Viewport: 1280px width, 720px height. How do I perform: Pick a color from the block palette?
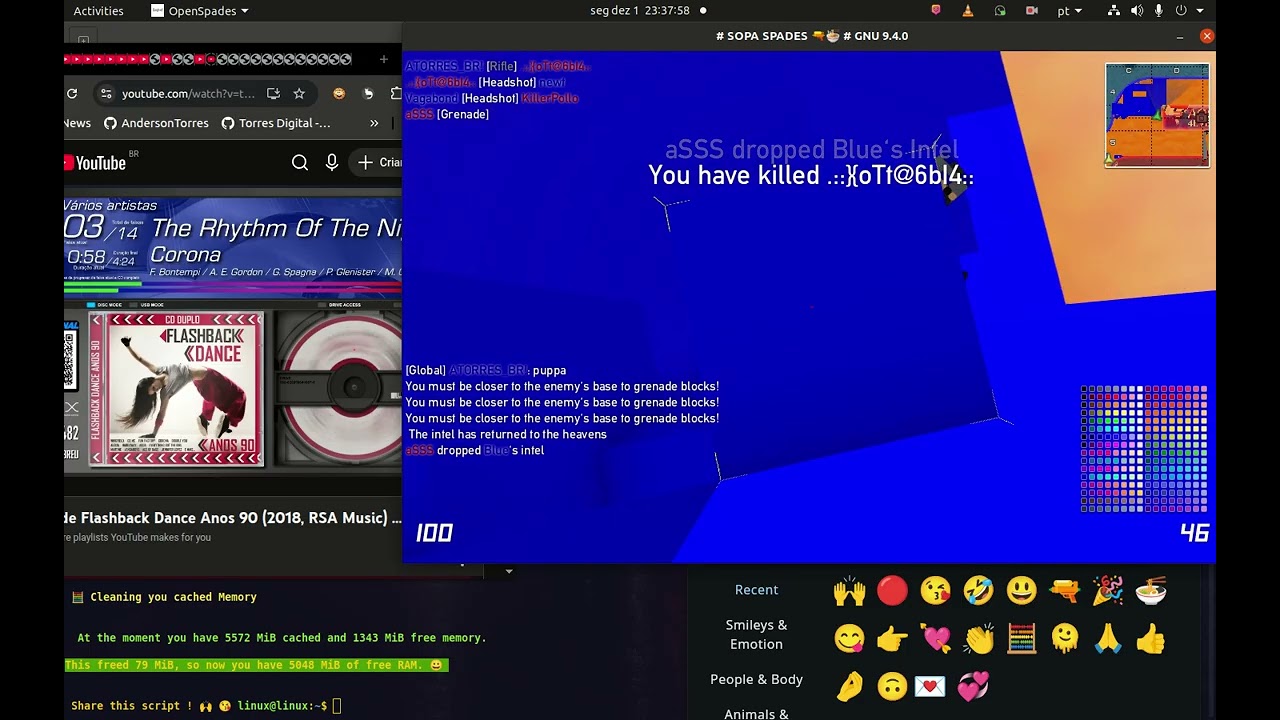[1144, 448]
